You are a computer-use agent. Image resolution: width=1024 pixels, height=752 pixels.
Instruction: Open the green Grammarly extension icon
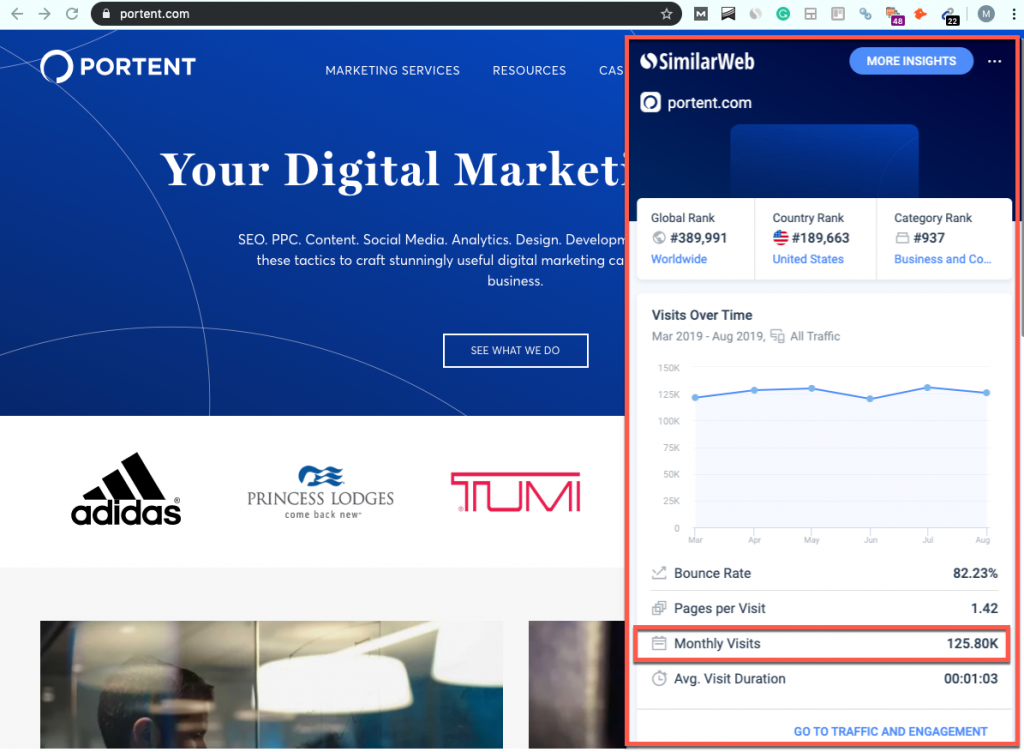(783, 14)
